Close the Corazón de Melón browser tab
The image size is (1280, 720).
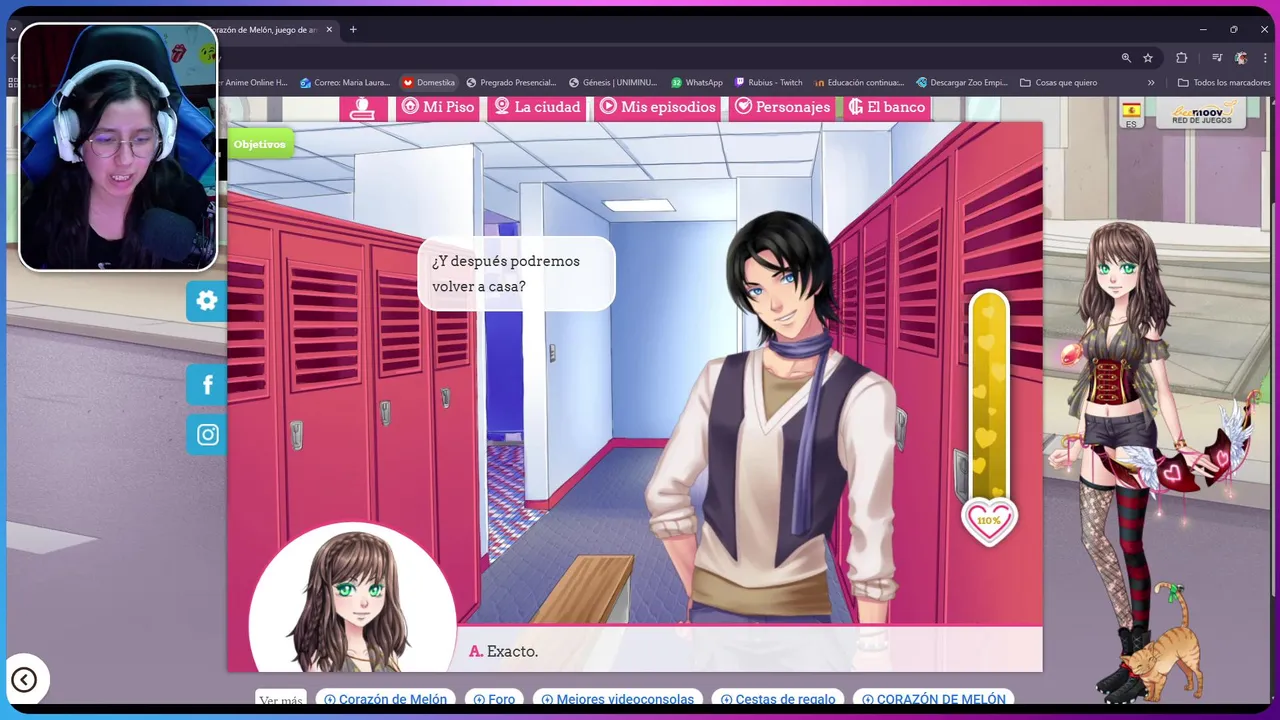click(329, 30)
